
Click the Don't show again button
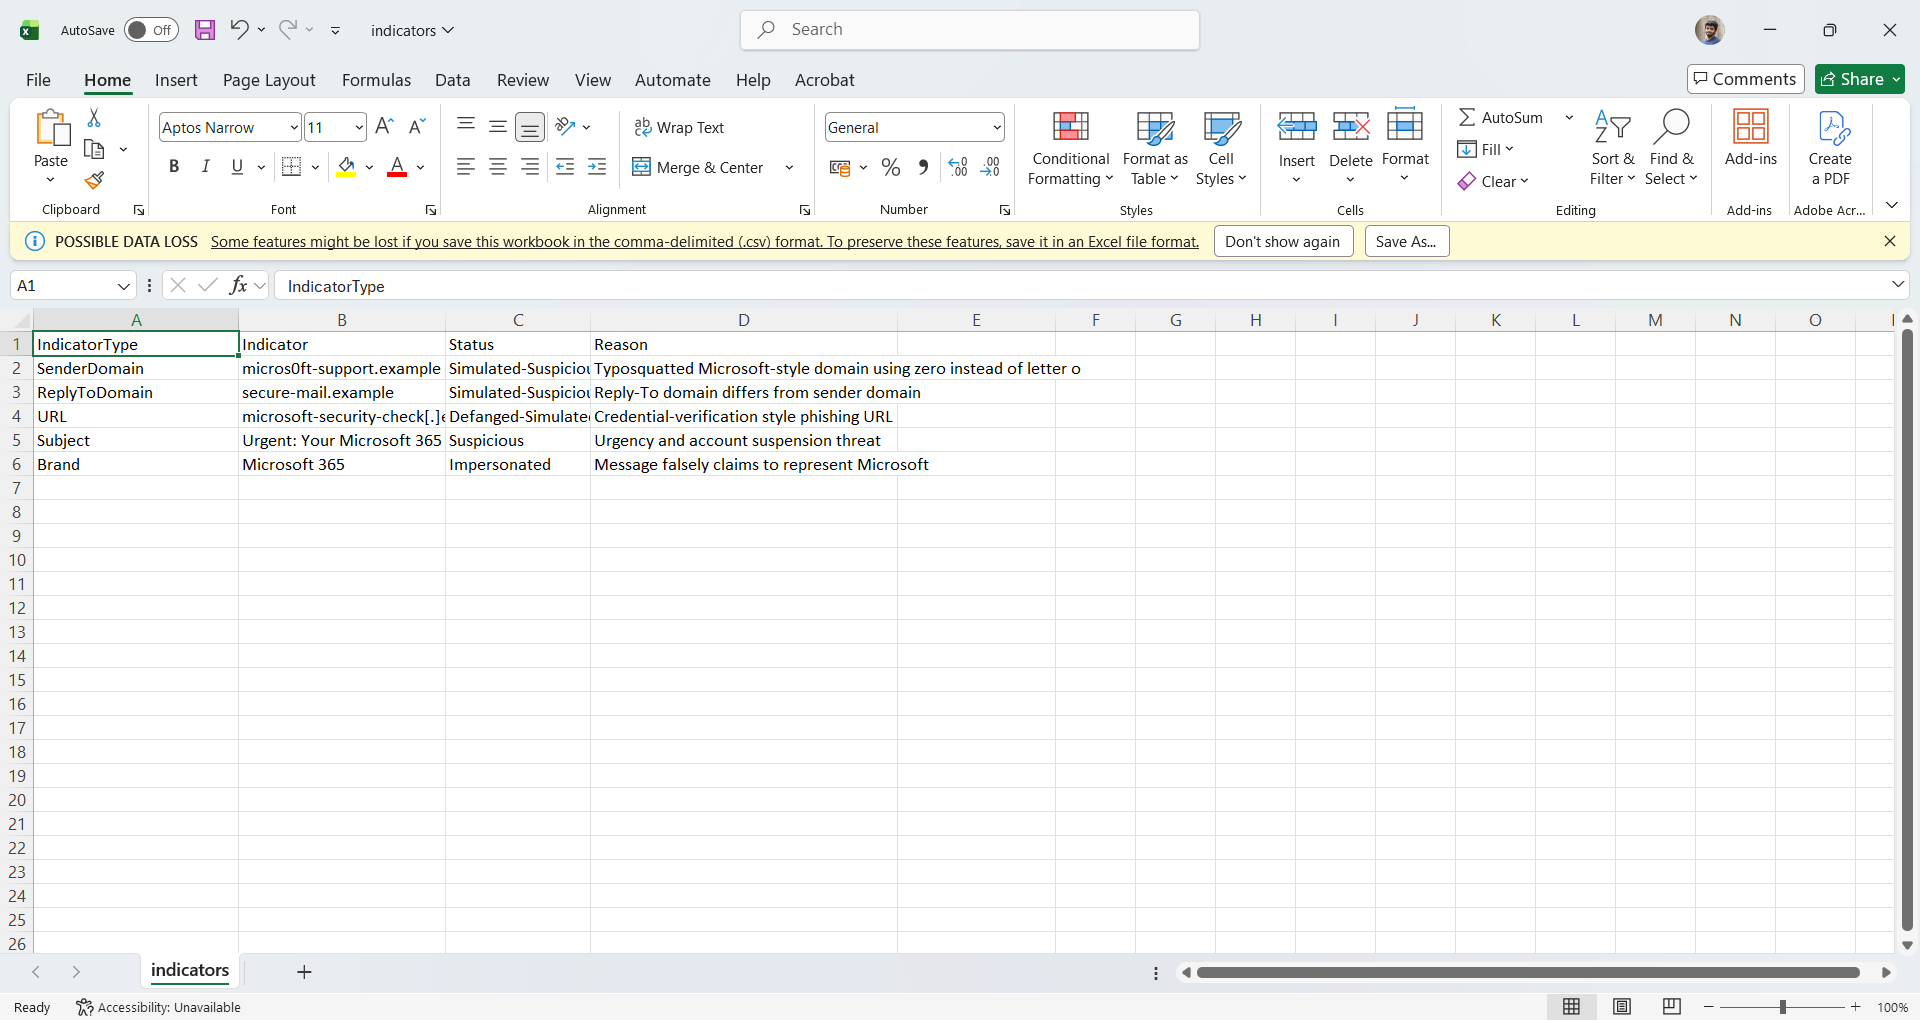tap(1283, 242)
